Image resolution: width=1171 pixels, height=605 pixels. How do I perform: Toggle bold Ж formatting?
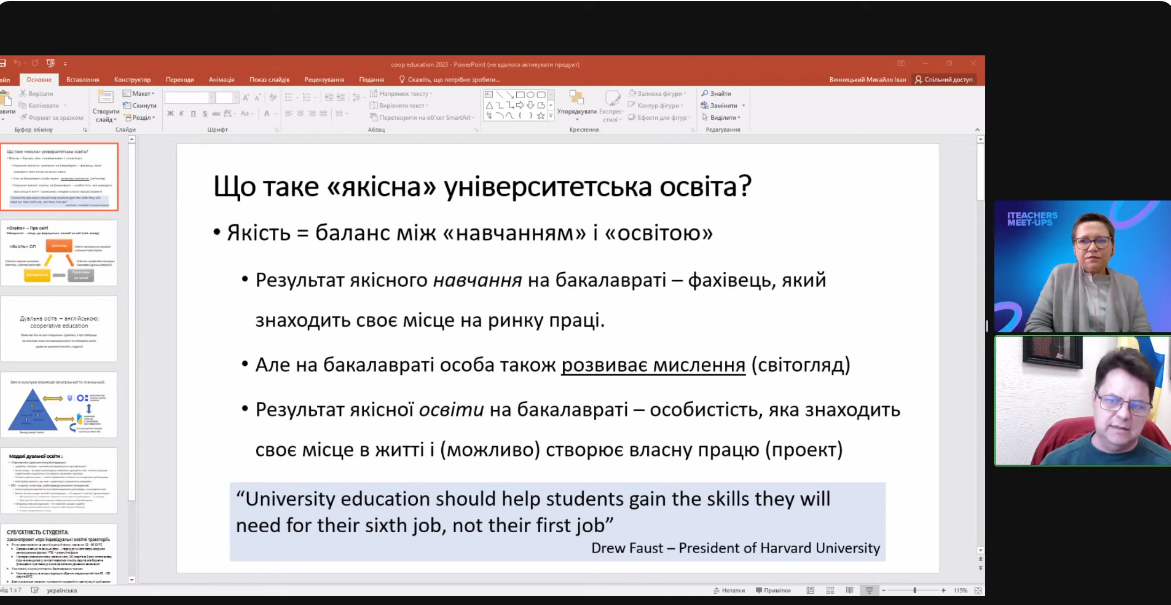(170, 114)
